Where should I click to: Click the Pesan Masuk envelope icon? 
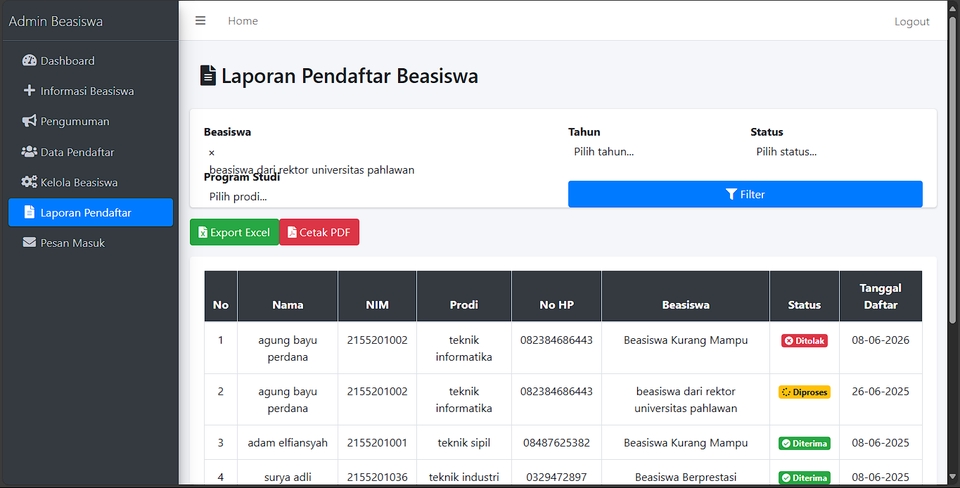pos(29,243)
